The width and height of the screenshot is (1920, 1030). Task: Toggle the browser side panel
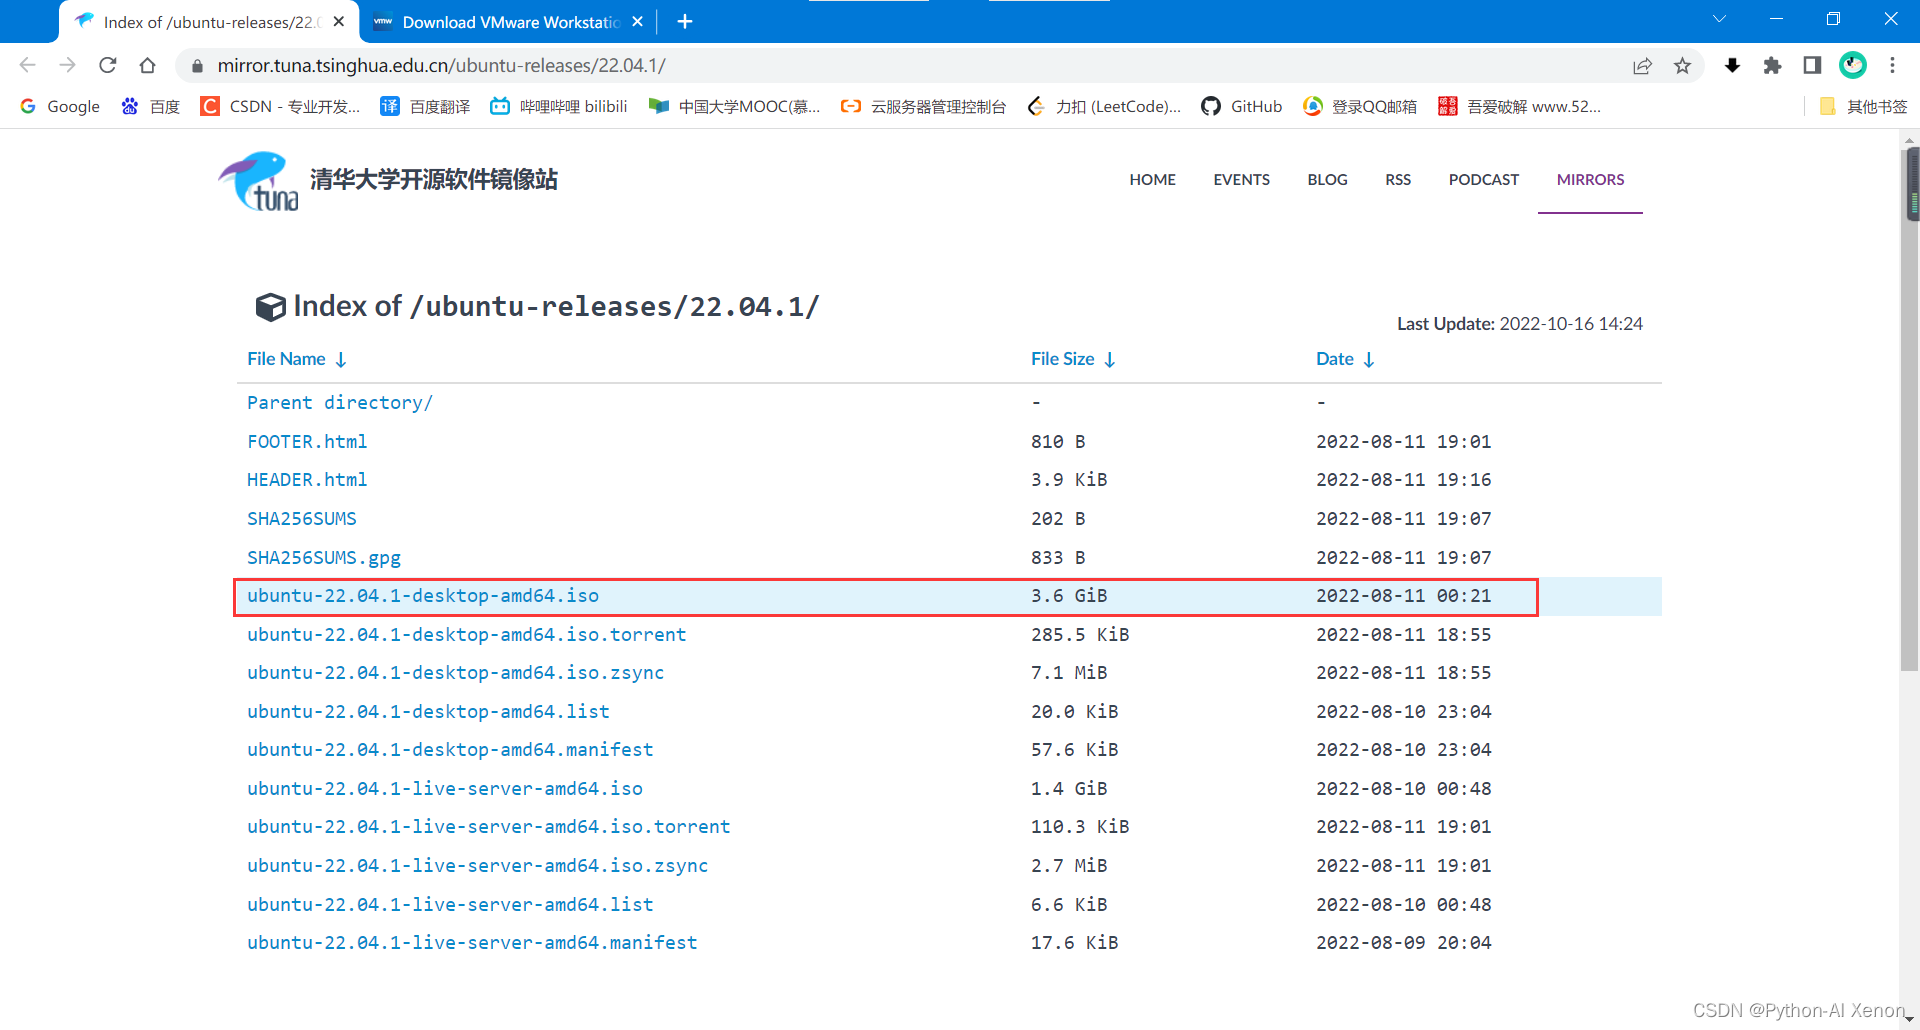[x=1812, y=66]
